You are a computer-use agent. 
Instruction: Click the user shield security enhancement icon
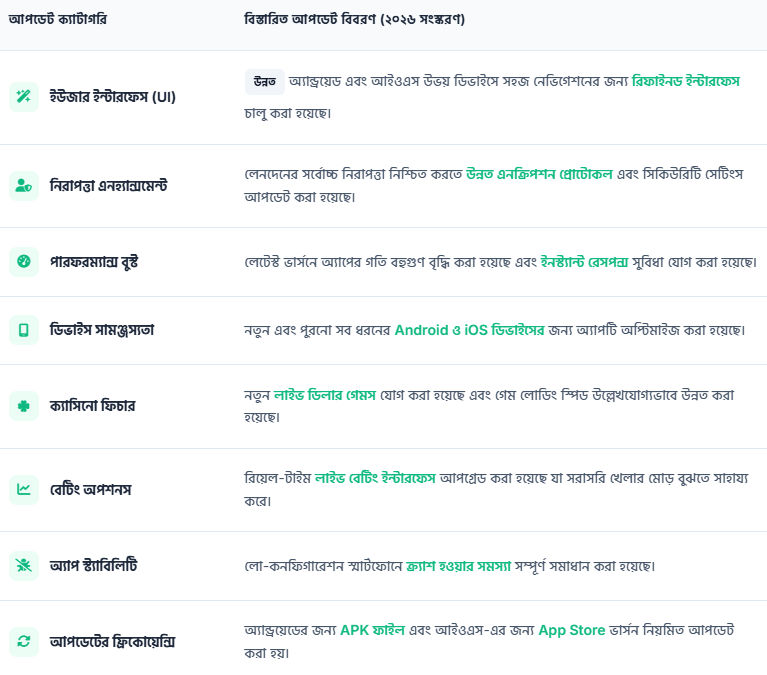tap(23, 185)
